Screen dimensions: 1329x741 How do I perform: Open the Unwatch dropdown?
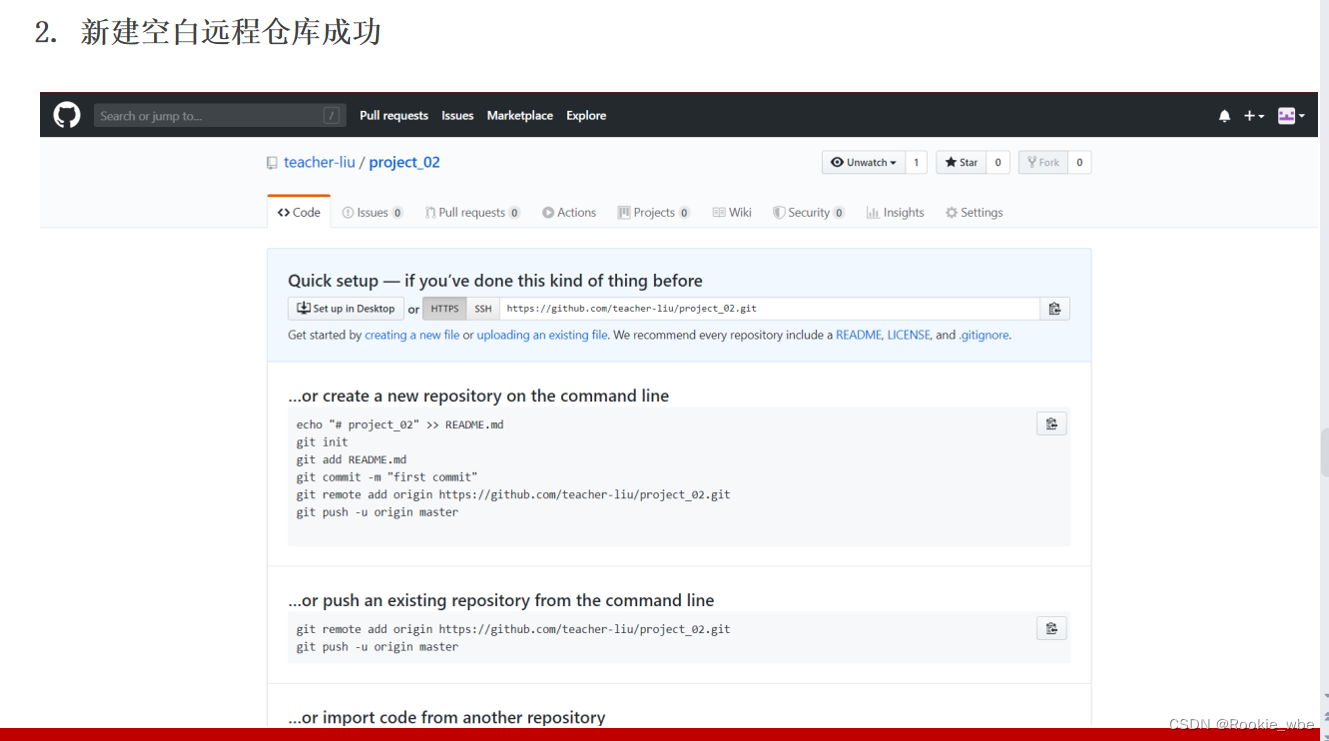click(864, 162)
